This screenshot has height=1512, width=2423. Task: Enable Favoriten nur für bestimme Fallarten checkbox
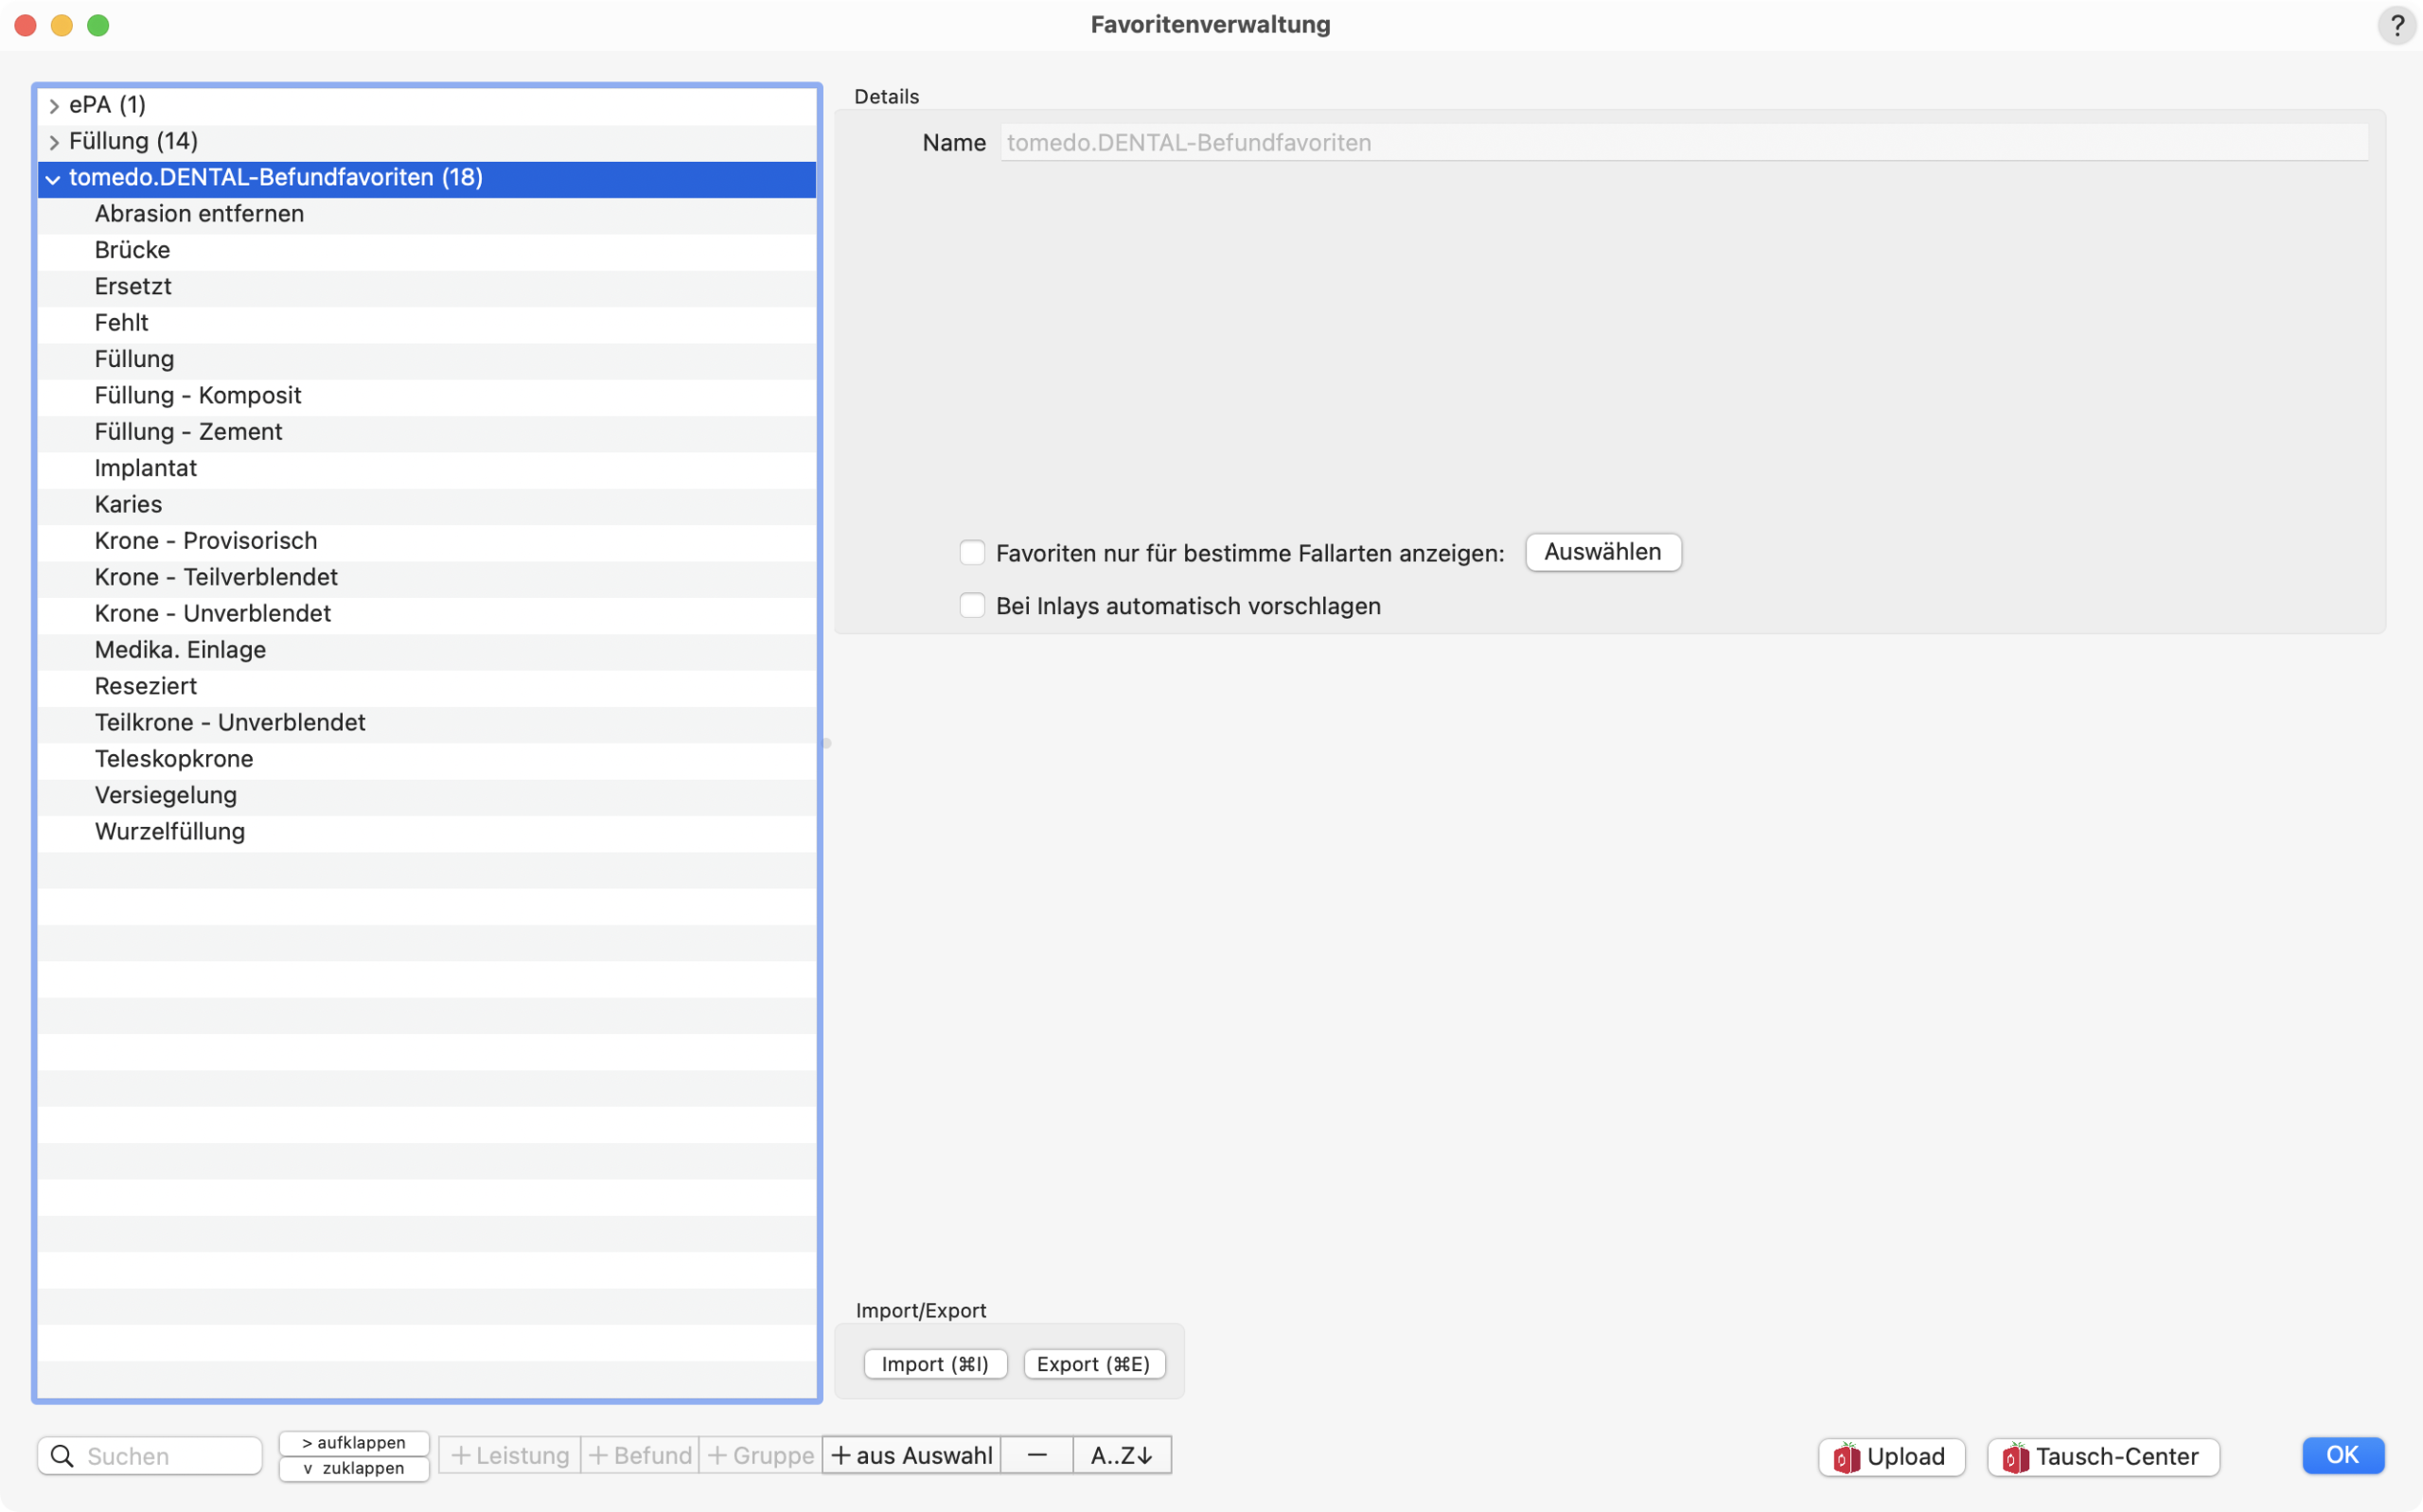tap(972, 553)
